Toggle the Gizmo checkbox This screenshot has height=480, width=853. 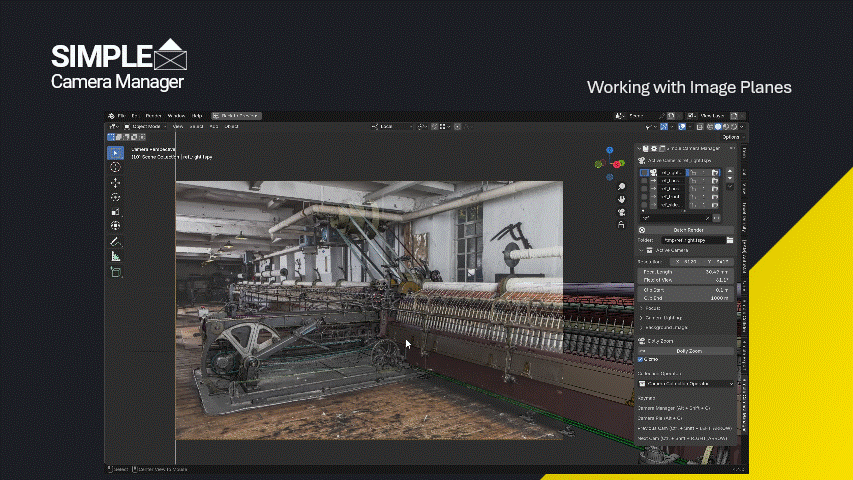(641, 360)
